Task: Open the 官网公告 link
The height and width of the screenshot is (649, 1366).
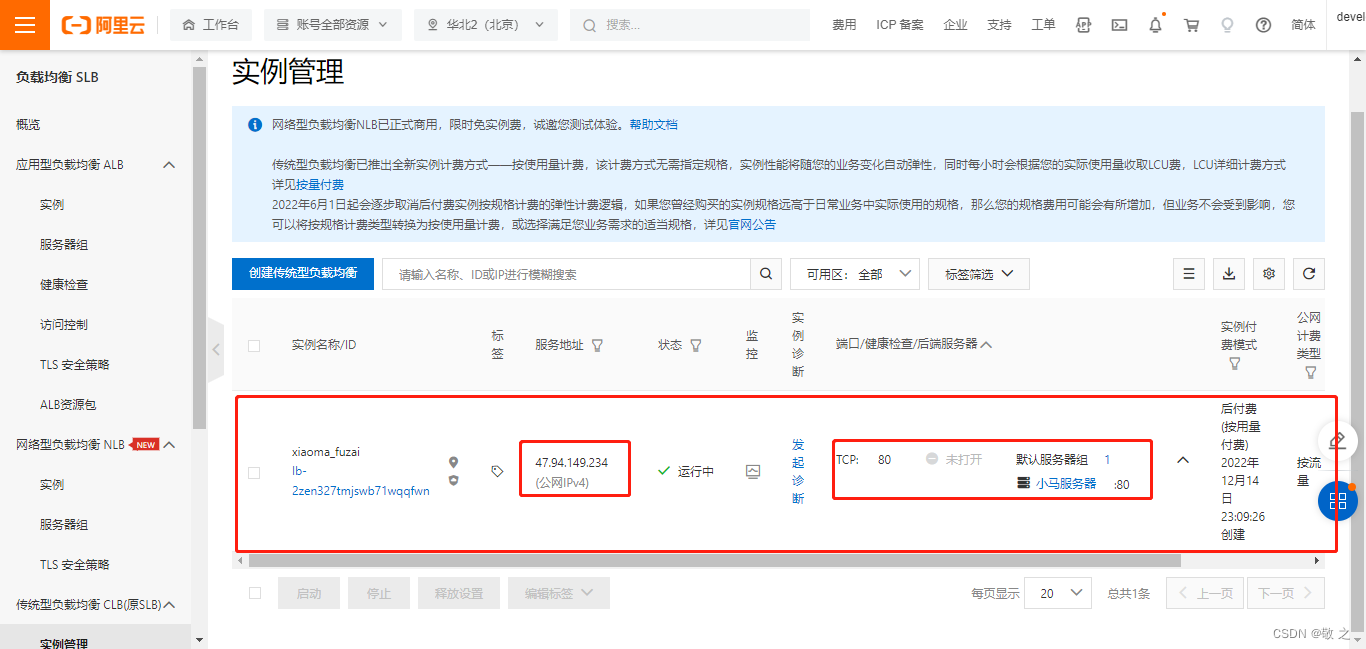Action: point(752,225)
